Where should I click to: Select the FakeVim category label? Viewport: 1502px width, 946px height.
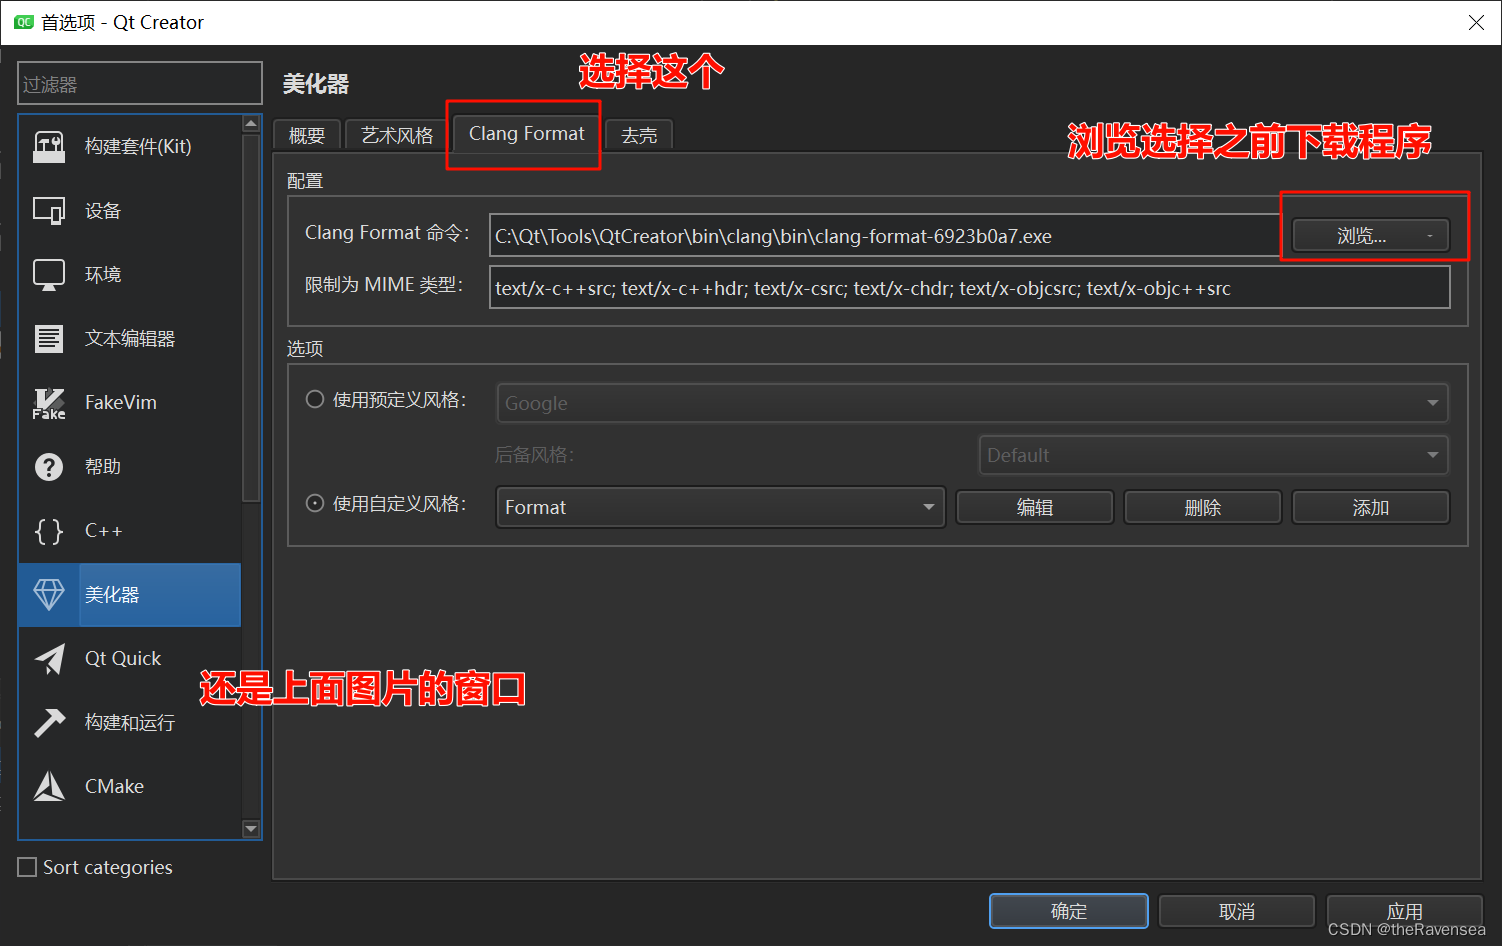coord(121,403)
